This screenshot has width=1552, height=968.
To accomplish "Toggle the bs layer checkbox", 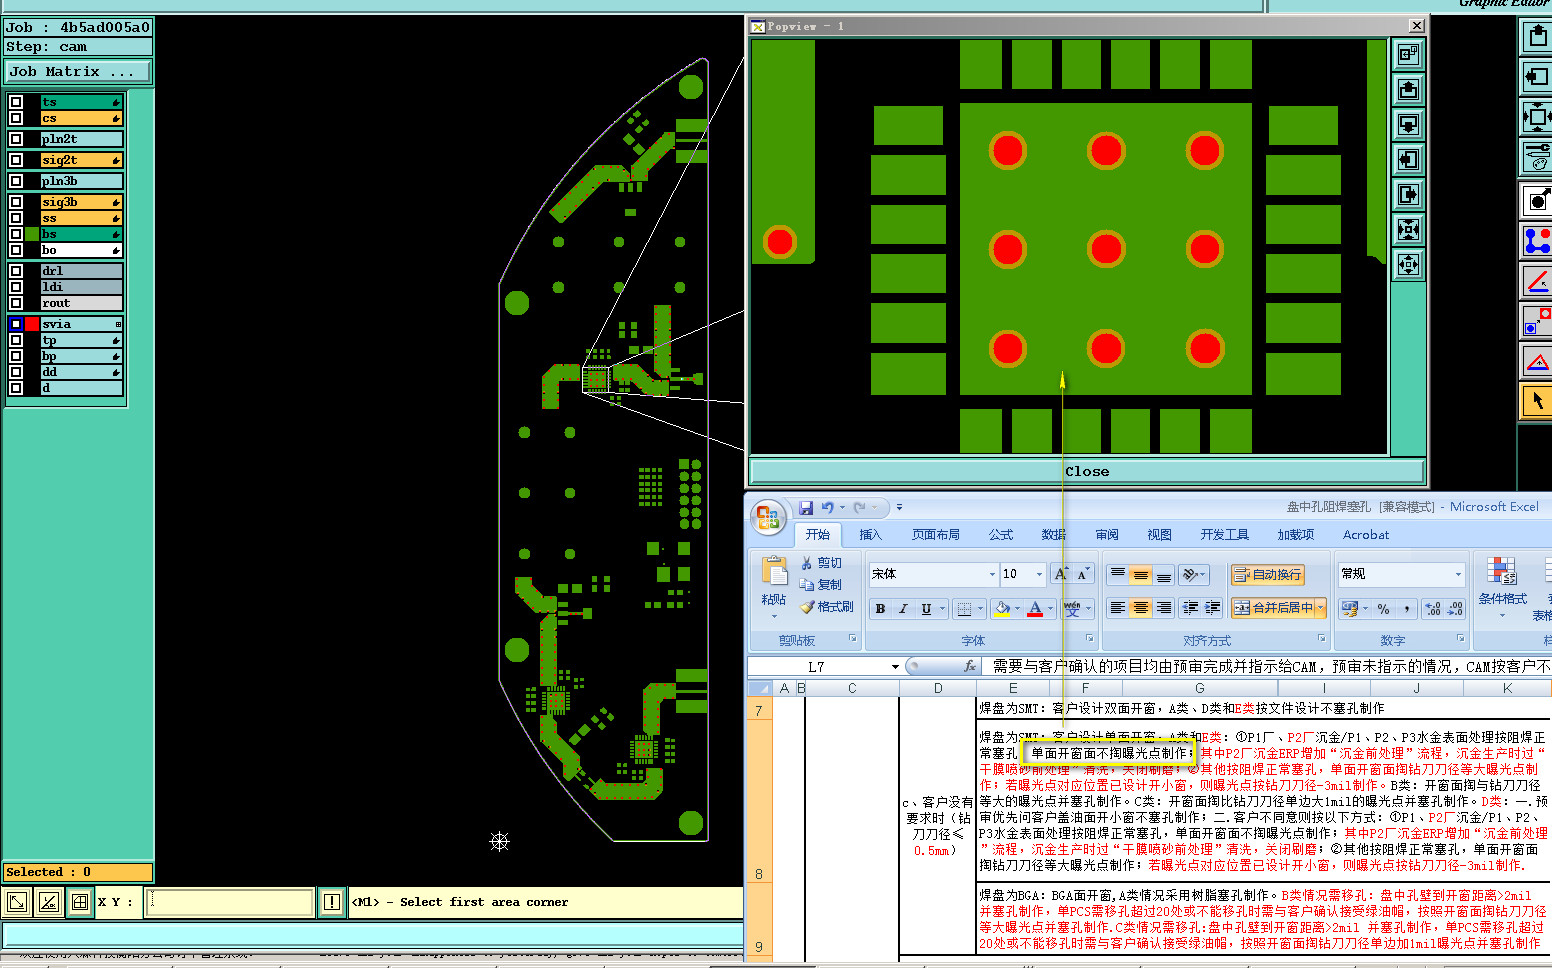I will pos(16,234).
